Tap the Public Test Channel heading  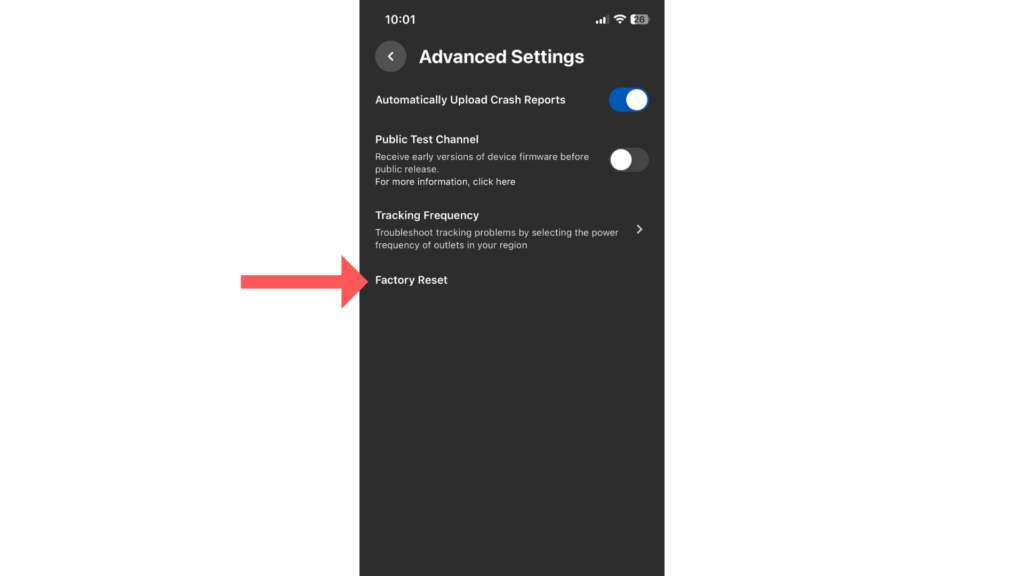point(426,139)
